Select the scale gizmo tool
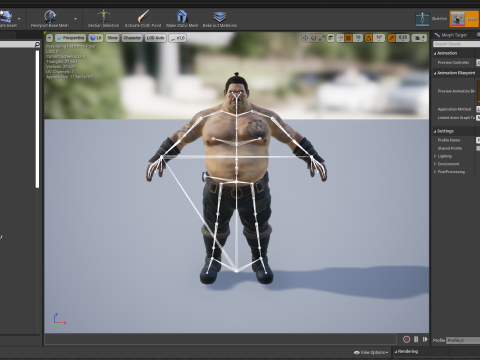 coord(322,38)
